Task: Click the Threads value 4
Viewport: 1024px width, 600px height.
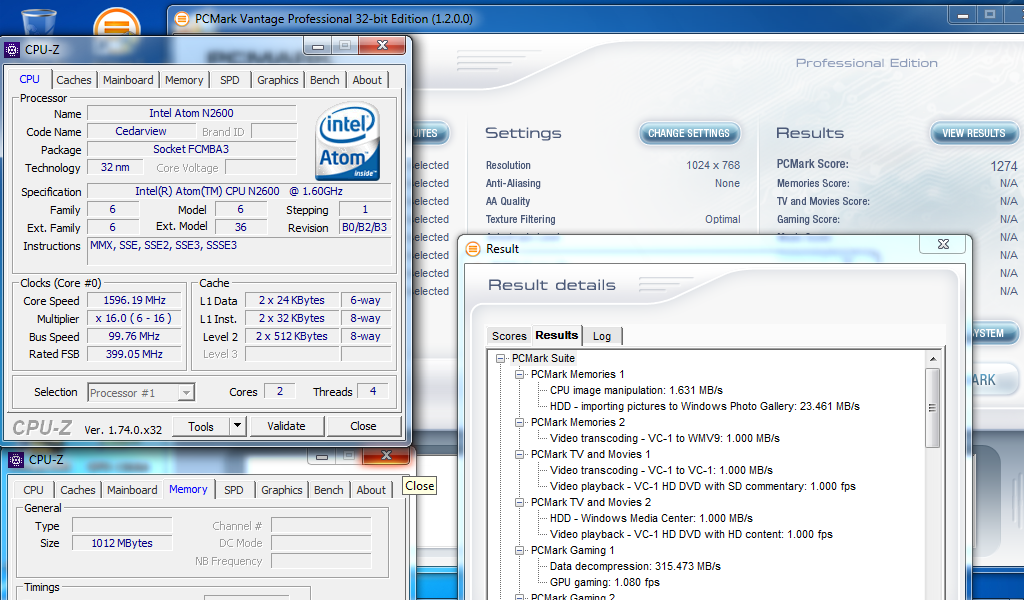Action: [372, 391]
